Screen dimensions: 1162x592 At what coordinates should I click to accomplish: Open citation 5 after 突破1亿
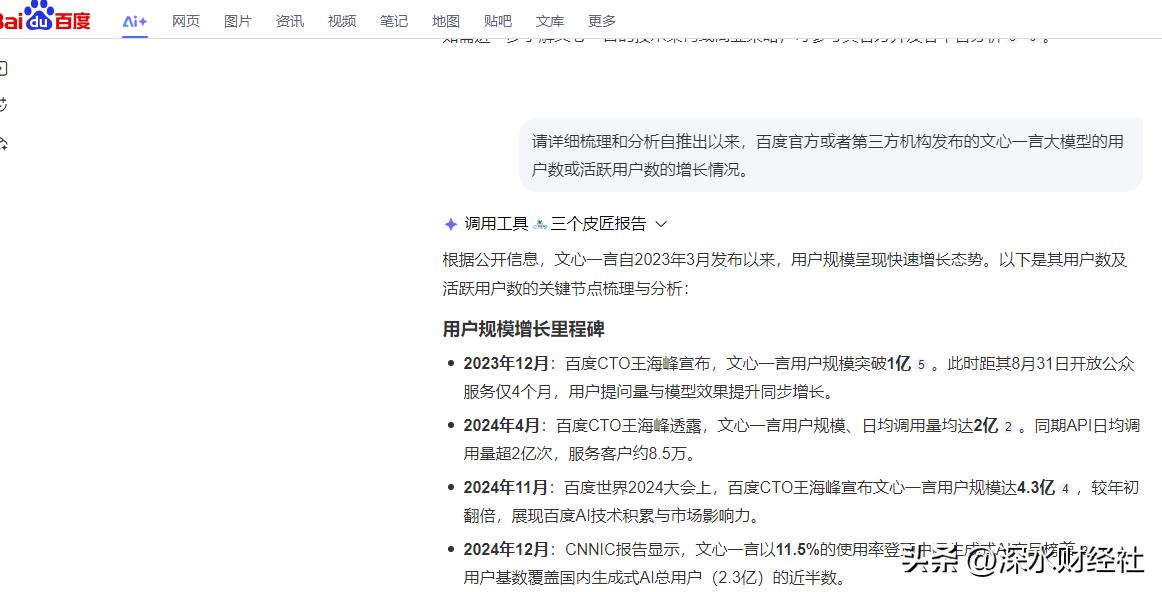pos(920,365)
